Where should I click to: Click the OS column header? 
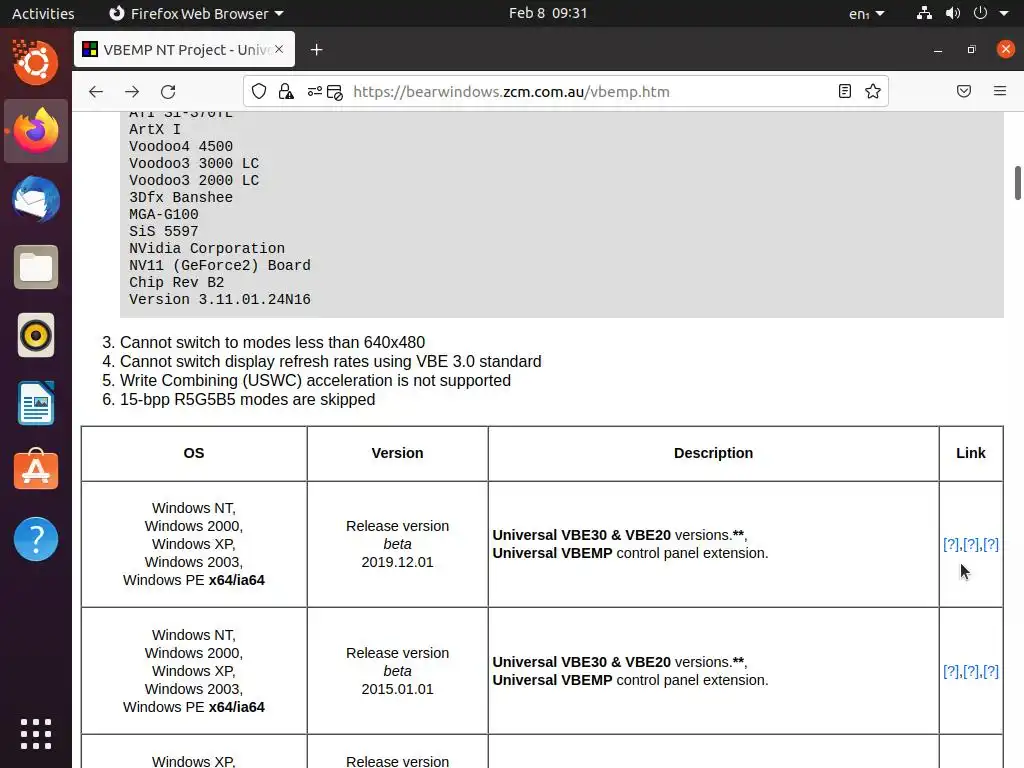pos(194,453)
